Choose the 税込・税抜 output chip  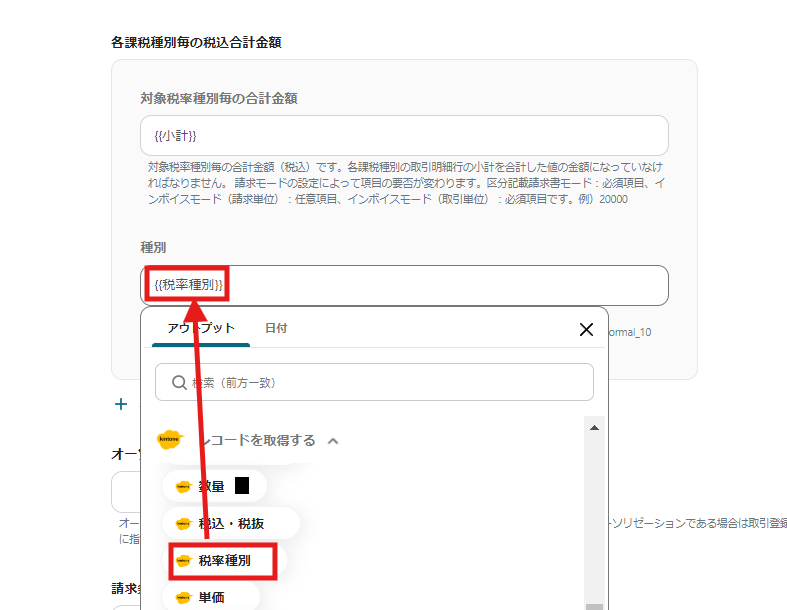pos(231,523)
